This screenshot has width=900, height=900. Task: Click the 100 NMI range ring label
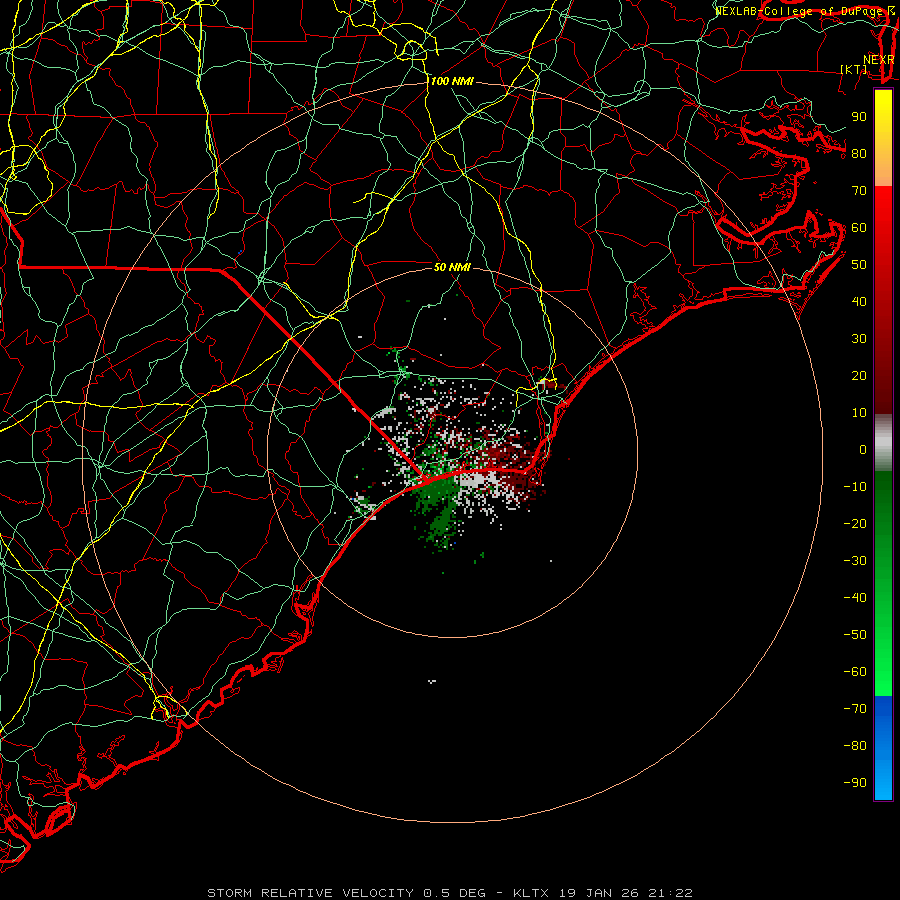coord(452,82)
